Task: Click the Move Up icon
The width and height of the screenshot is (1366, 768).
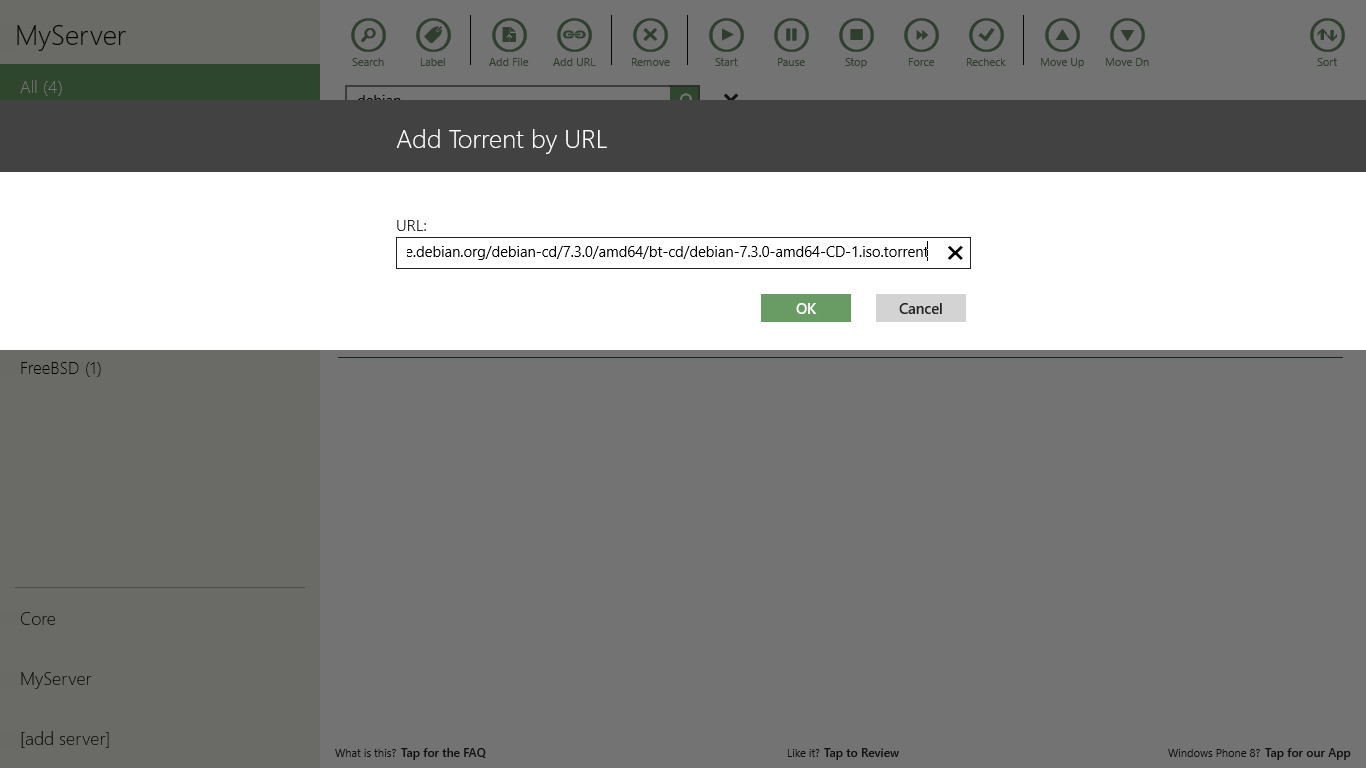Action: pos(1062,35)
